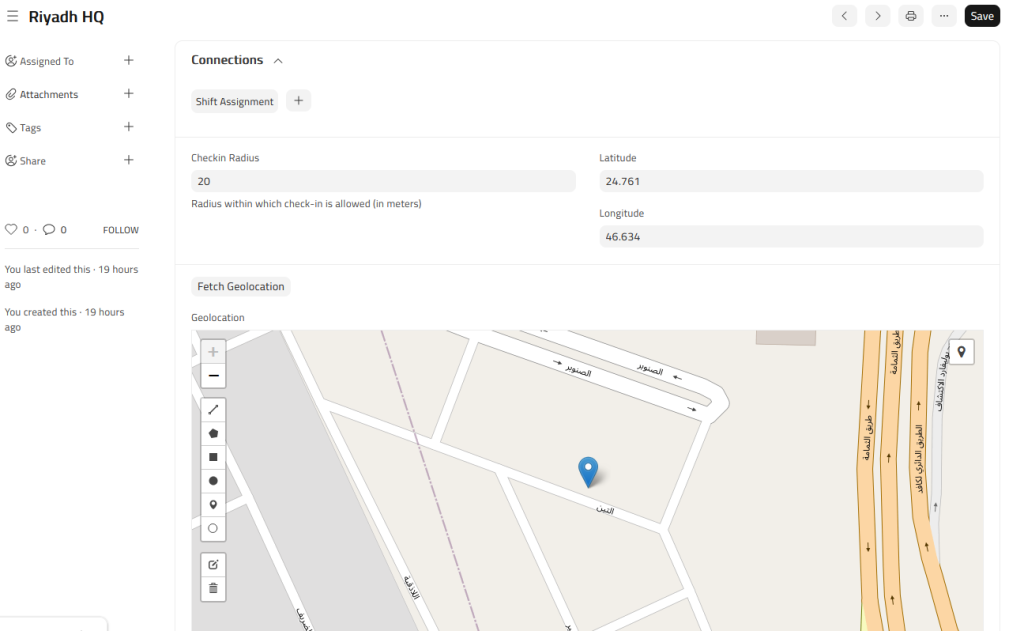Viewport: 1024px width, 631px height.
Task: Open Shift Assignment connection
Action: pos(234,101)
